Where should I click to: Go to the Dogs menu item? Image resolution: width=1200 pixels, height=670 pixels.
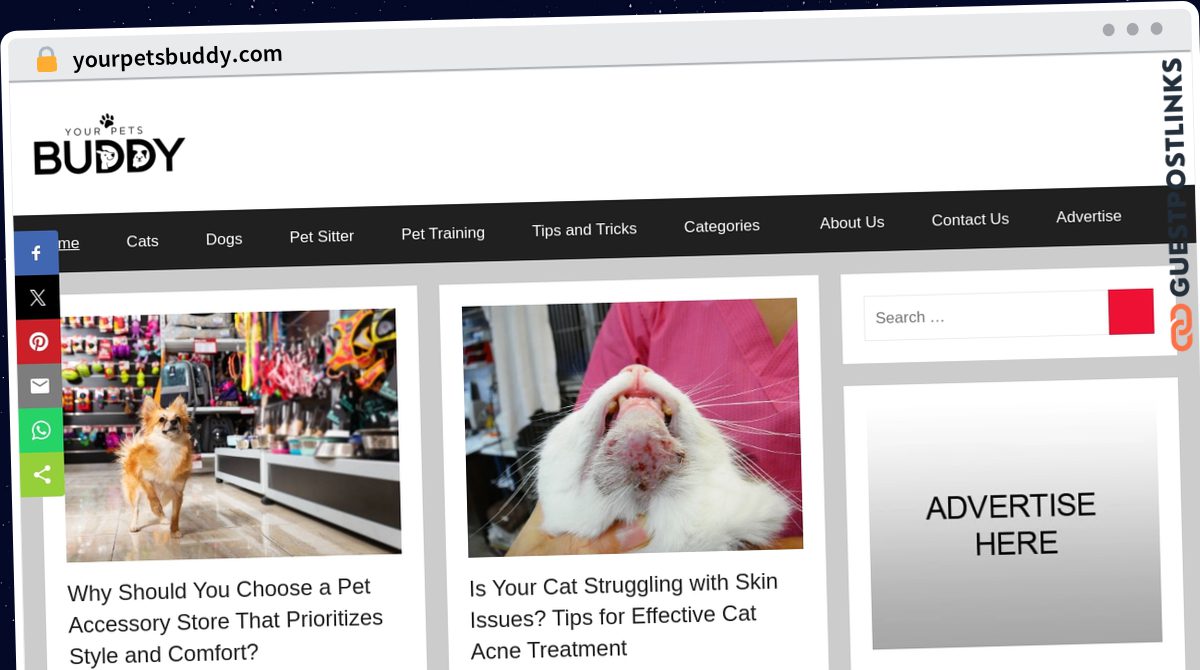[224, 239]
